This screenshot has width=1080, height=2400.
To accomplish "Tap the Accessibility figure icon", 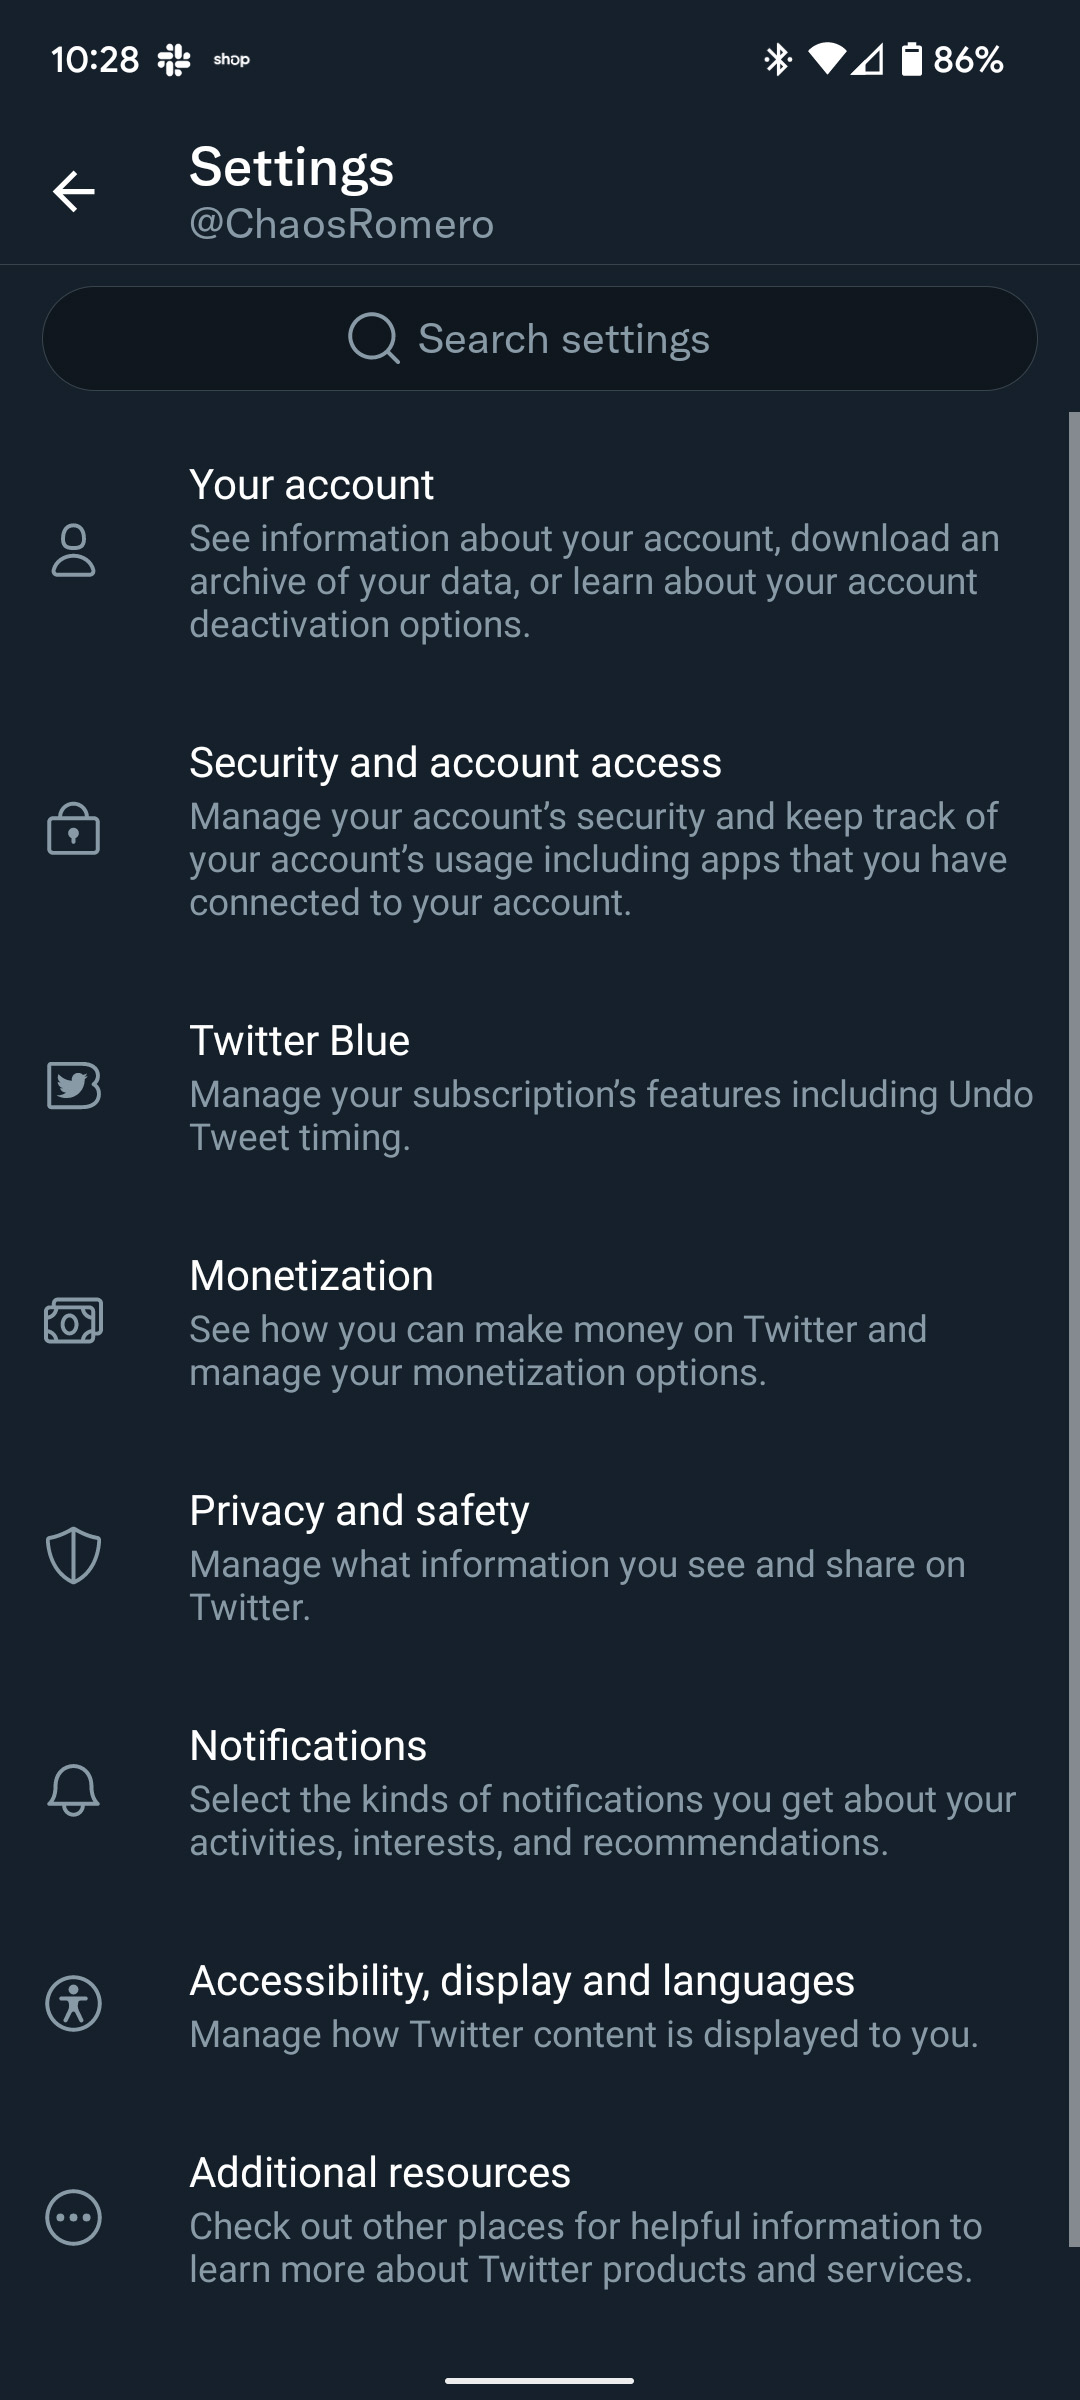I will click(73, 2004).
